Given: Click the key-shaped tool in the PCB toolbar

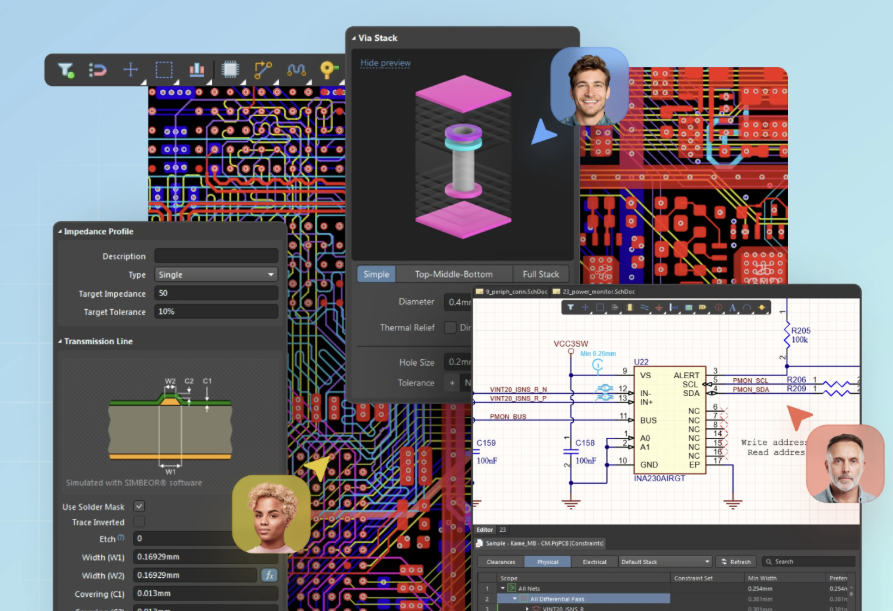Looking at the screenshot, I should click(327, 68).
